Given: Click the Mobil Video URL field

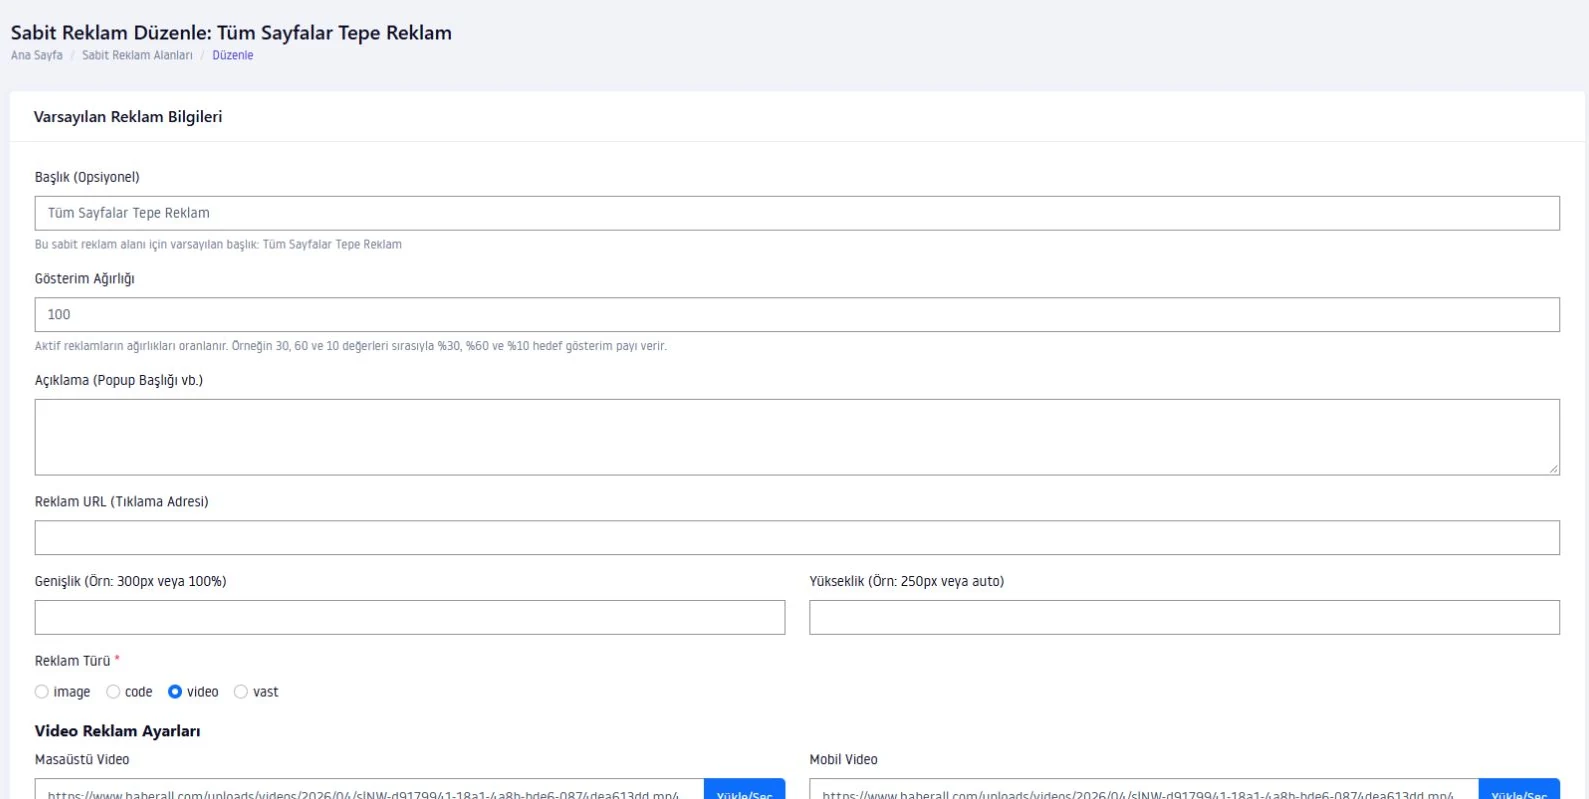Looking at the screenshot, I should pos(1144,790).
